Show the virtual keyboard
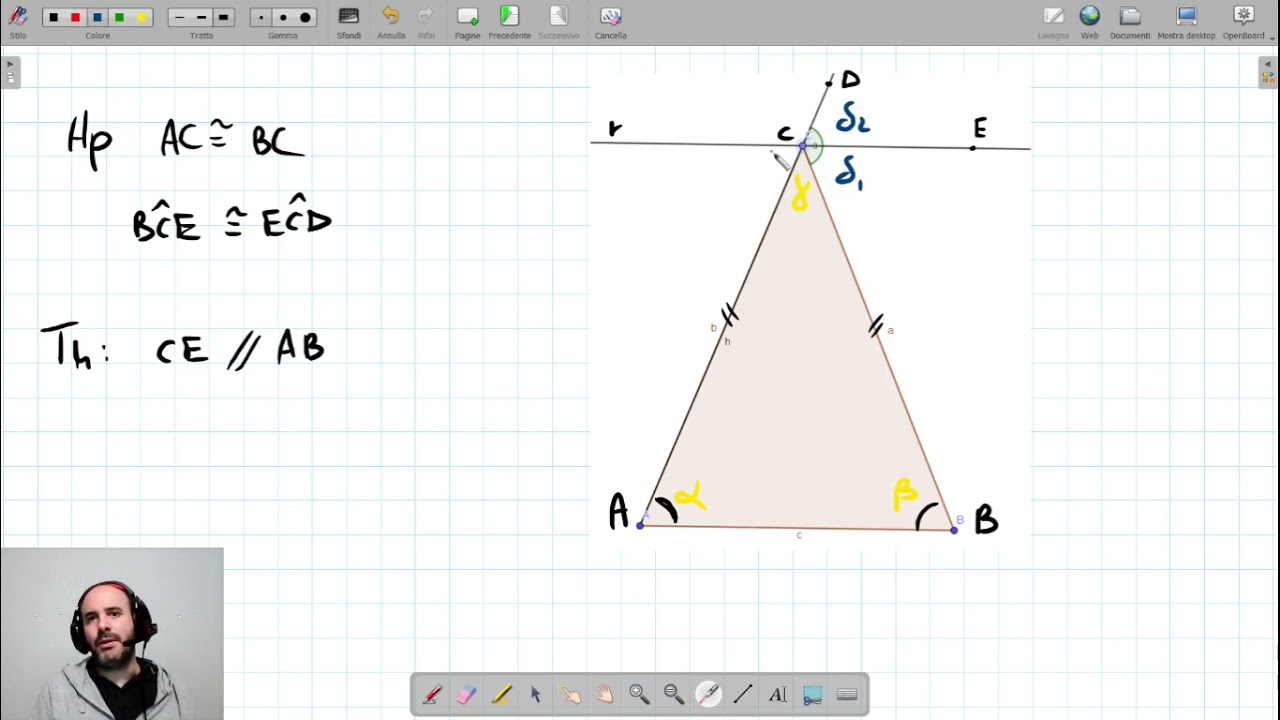The height and width of the screenshot is (720, 1280). point(847,695)
